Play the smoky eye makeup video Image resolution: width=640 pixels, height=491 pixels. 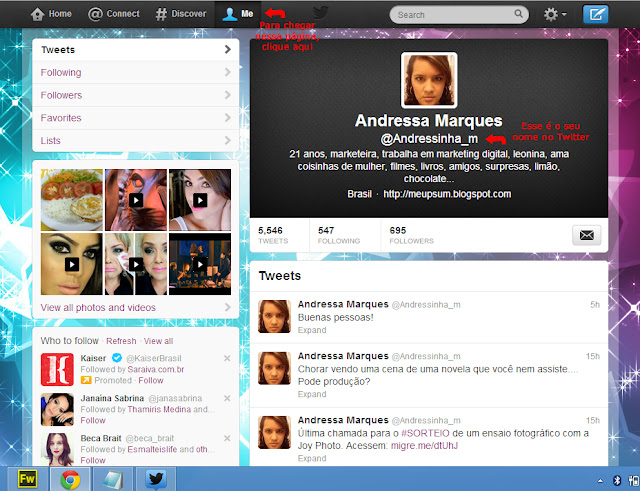(72, 264)
